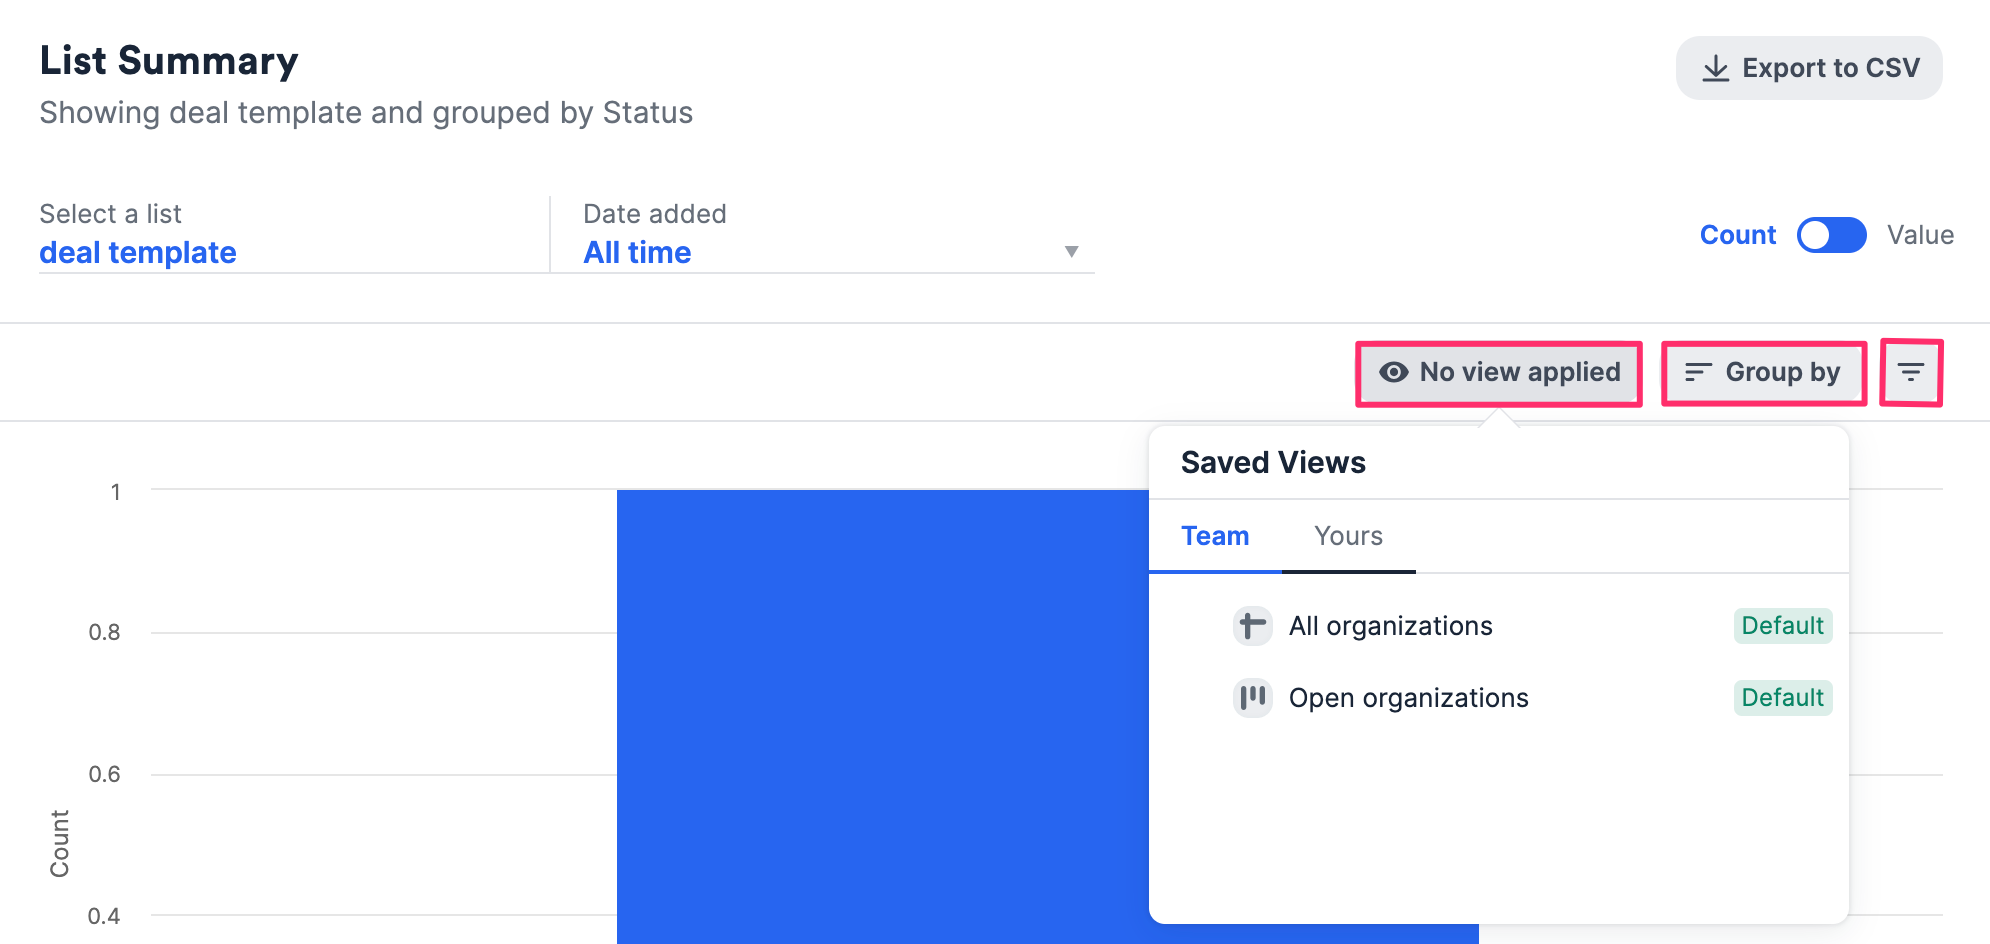Switch to the Yours saved views tab

(1348, 536)
